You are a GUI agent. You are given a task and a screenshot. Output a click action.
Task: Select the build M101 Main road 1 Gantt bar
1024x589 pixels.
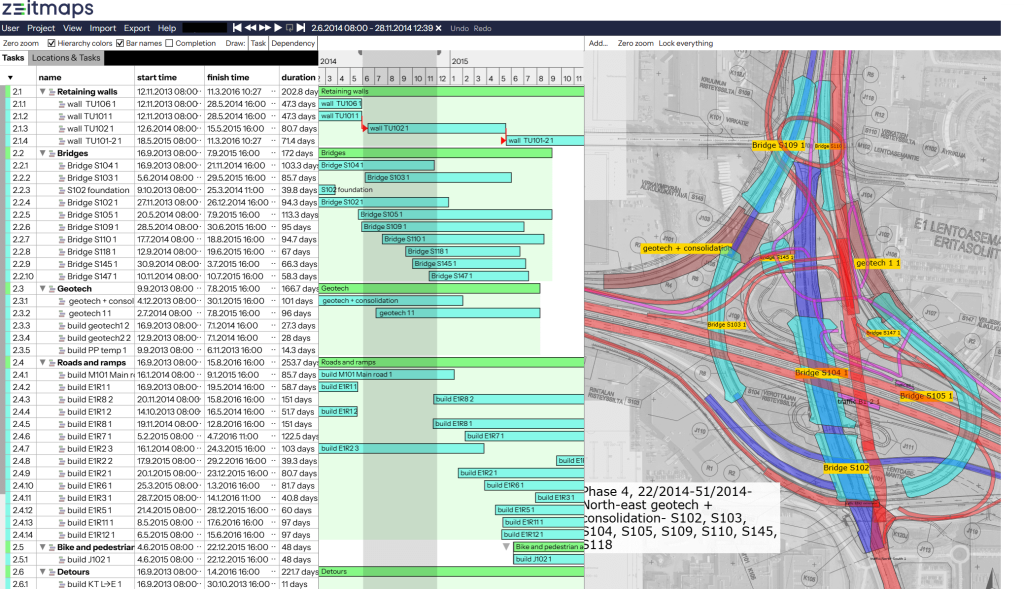coord(387,375)
